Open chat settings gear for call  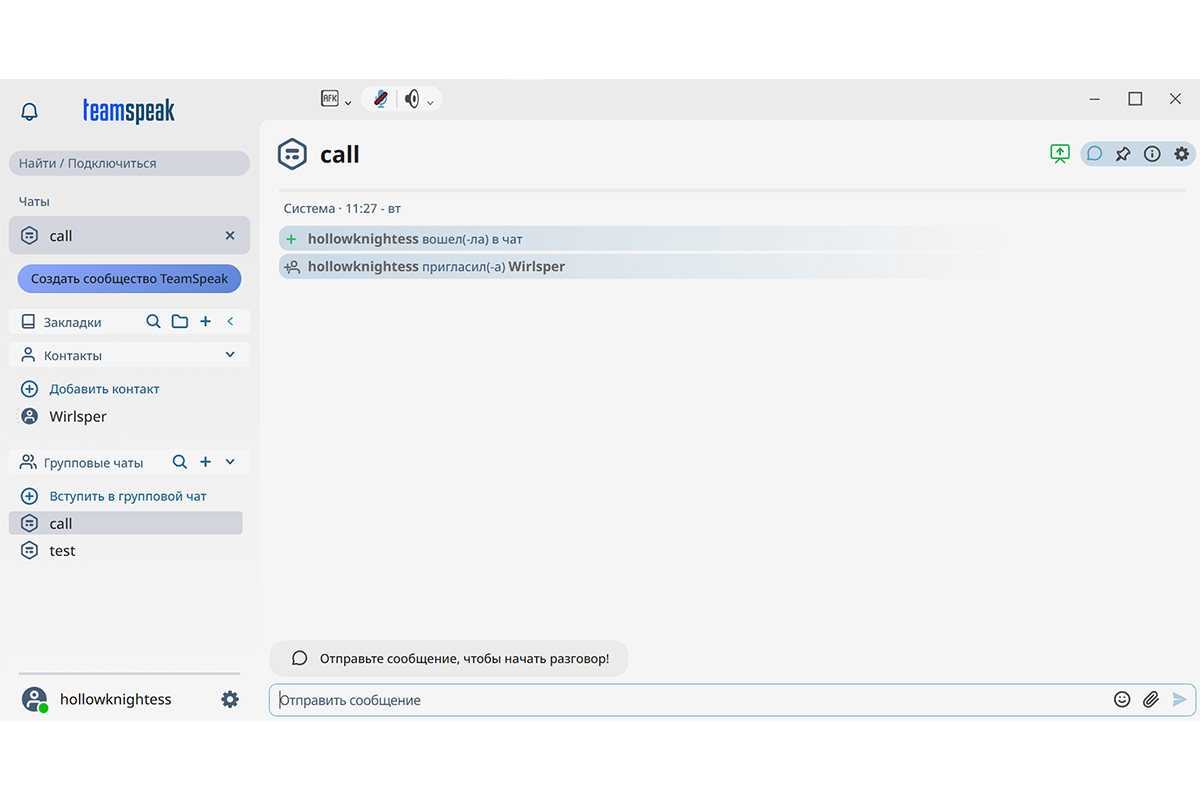1181,153
